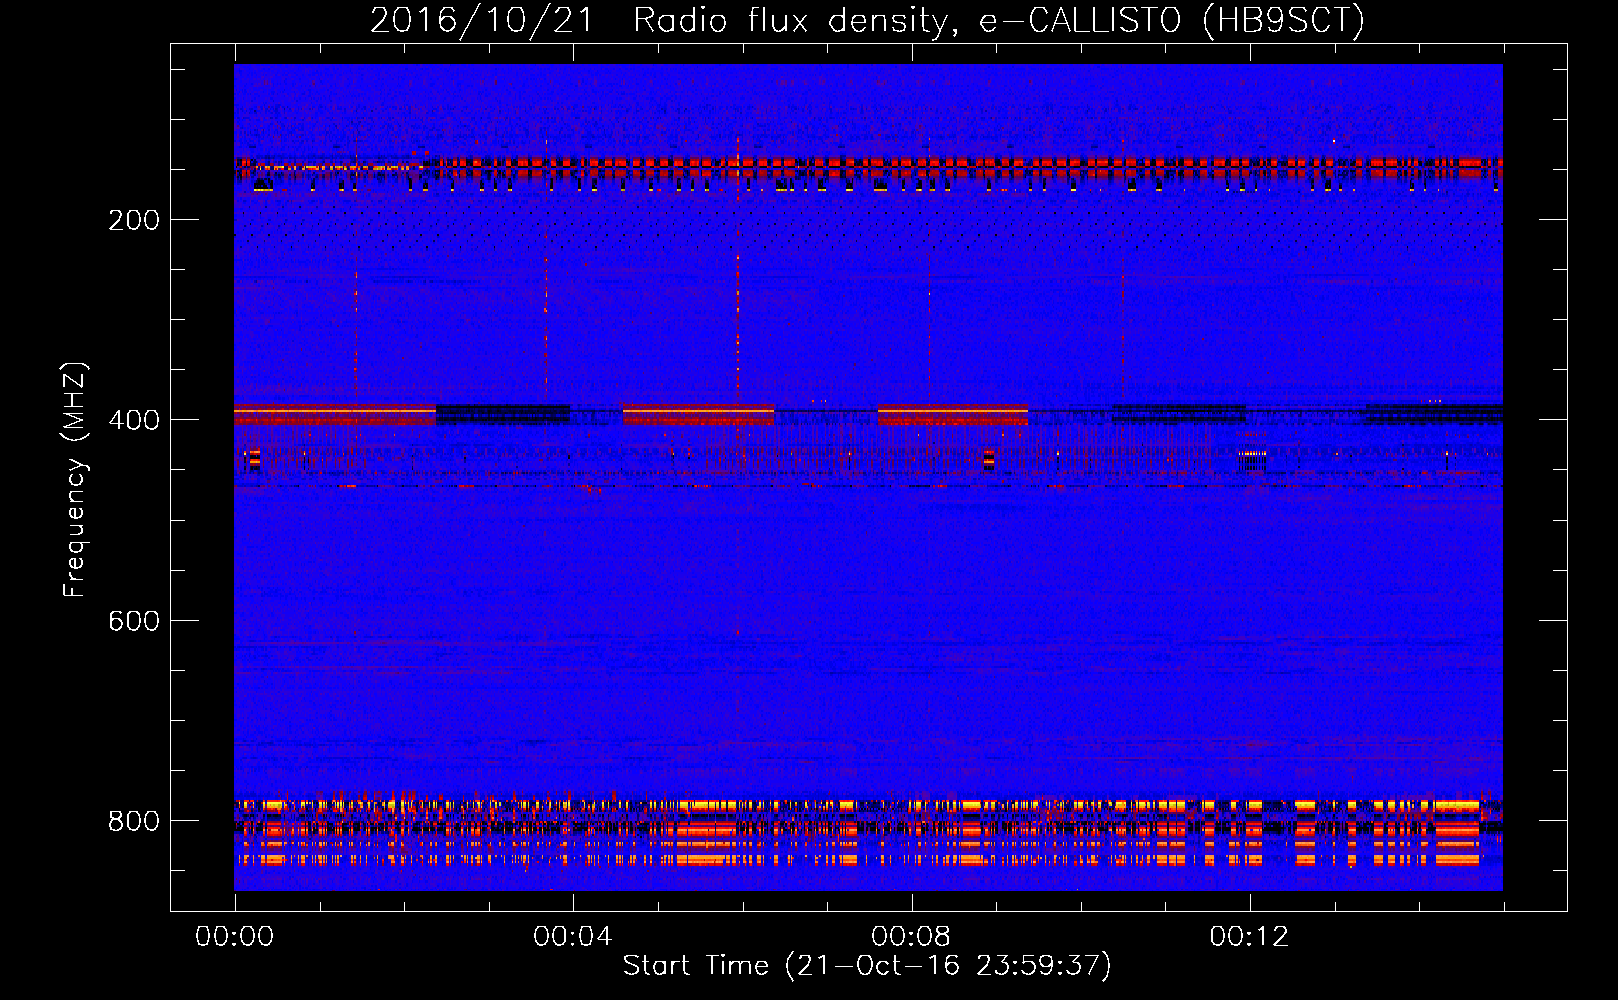
Task: Click the 00:12 time tick label
Action: 1249,937
